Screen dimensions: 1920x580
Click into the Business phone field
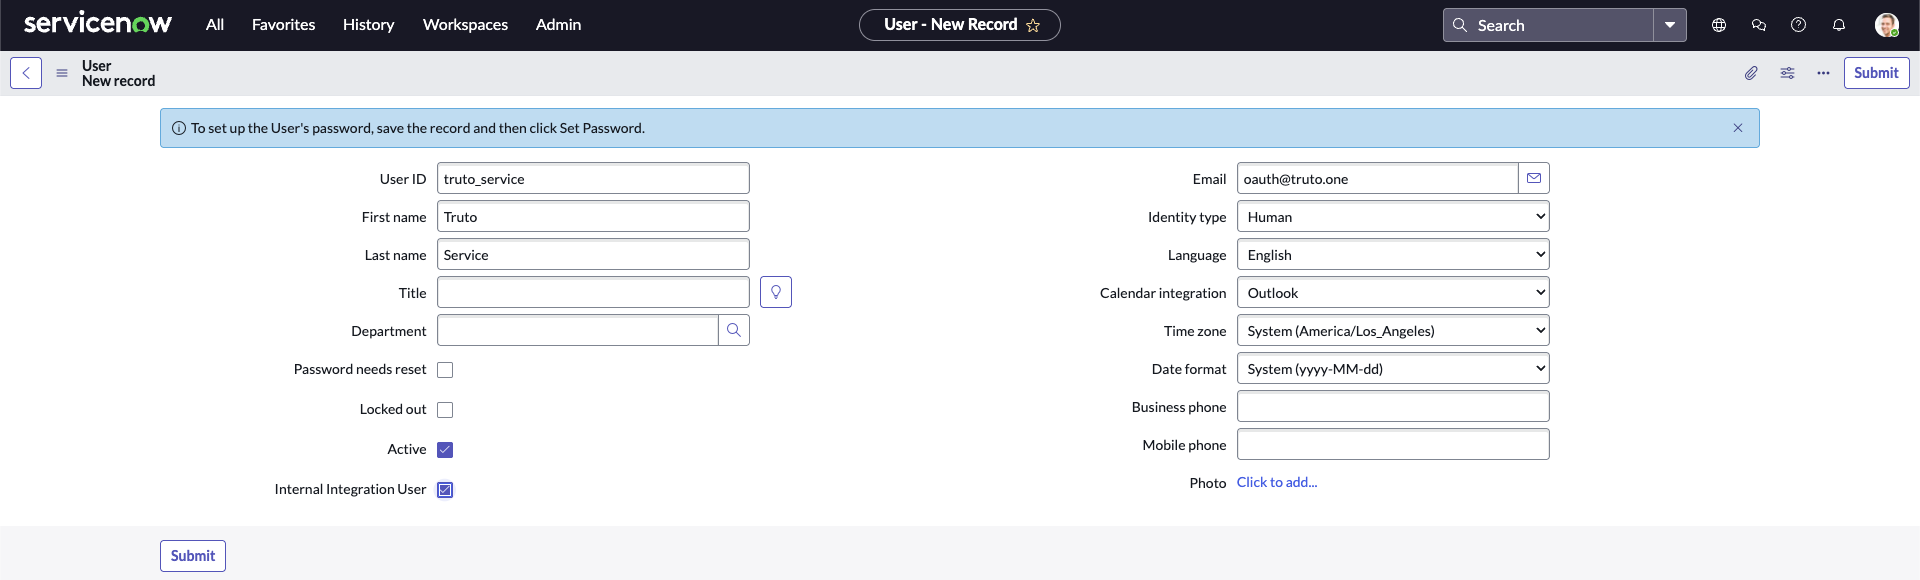pyautogui.click(x=1393, y=406)
